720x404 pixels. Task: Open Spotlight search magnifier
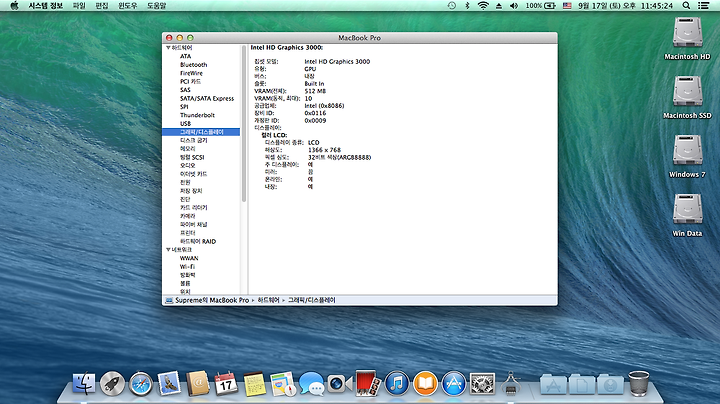click(x=686, y=6)
